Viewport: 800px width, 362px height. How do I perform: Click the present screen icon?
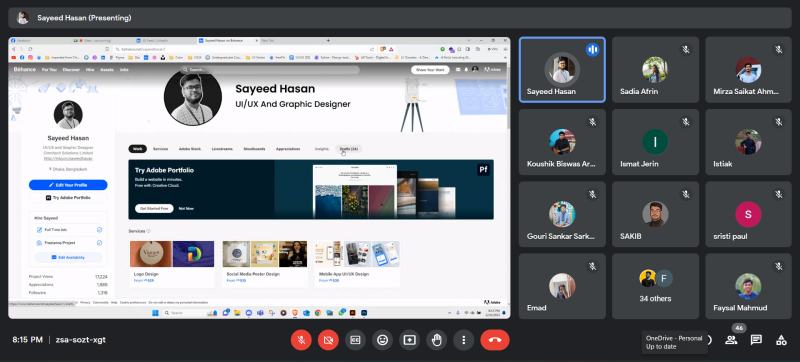[409, 340]
